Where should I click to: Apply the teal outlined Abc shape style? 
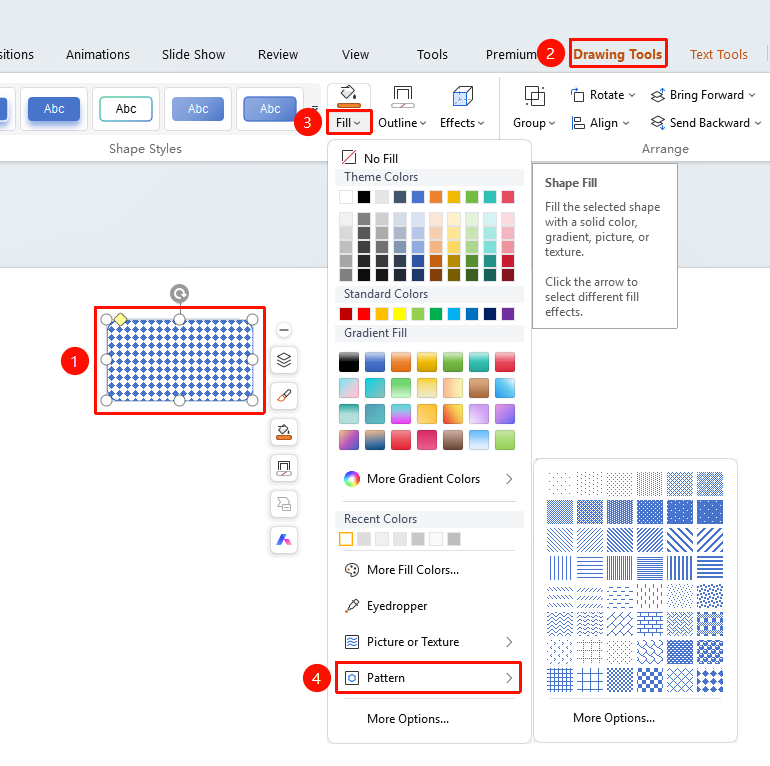coord(126,109)
